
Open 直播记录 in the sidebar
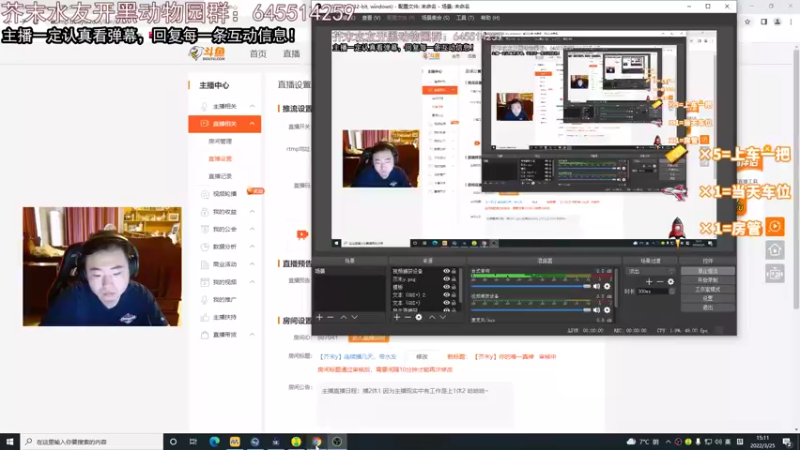220,176
